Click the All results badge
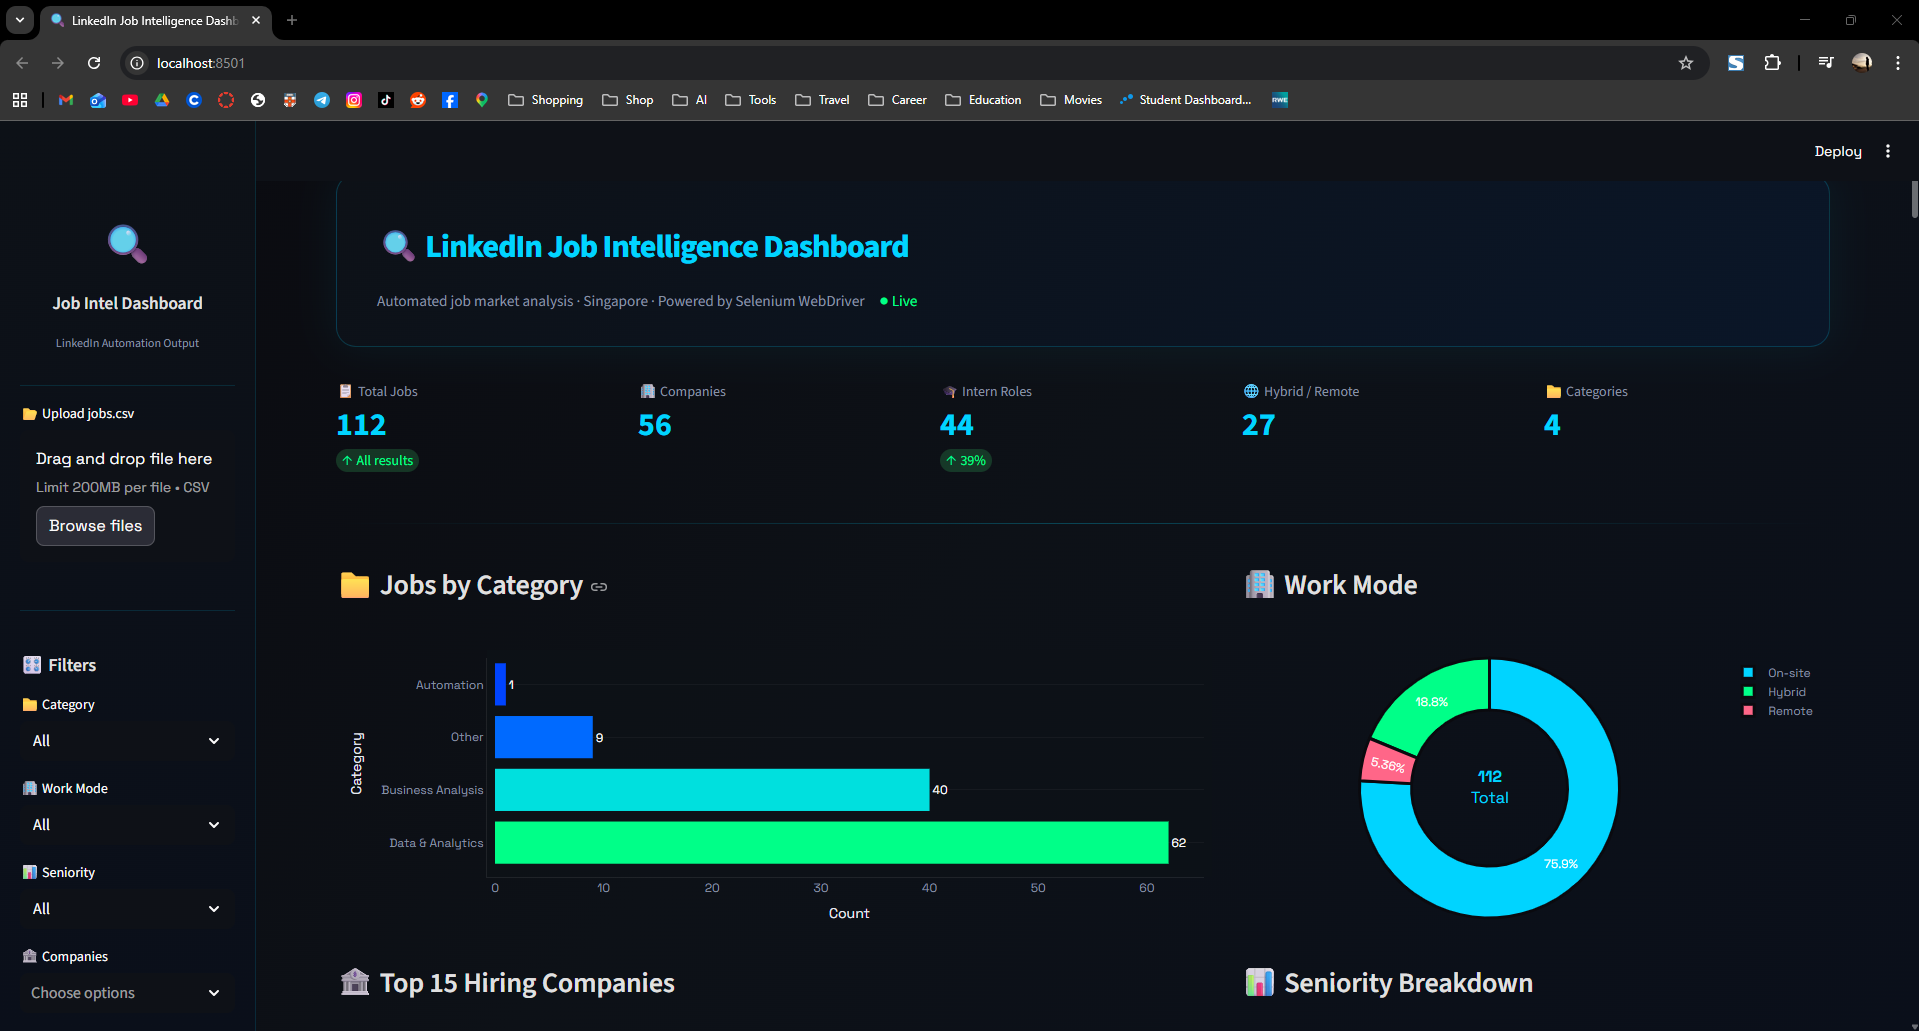This screenshot has height=1031, width=1919. pos(377,460)
